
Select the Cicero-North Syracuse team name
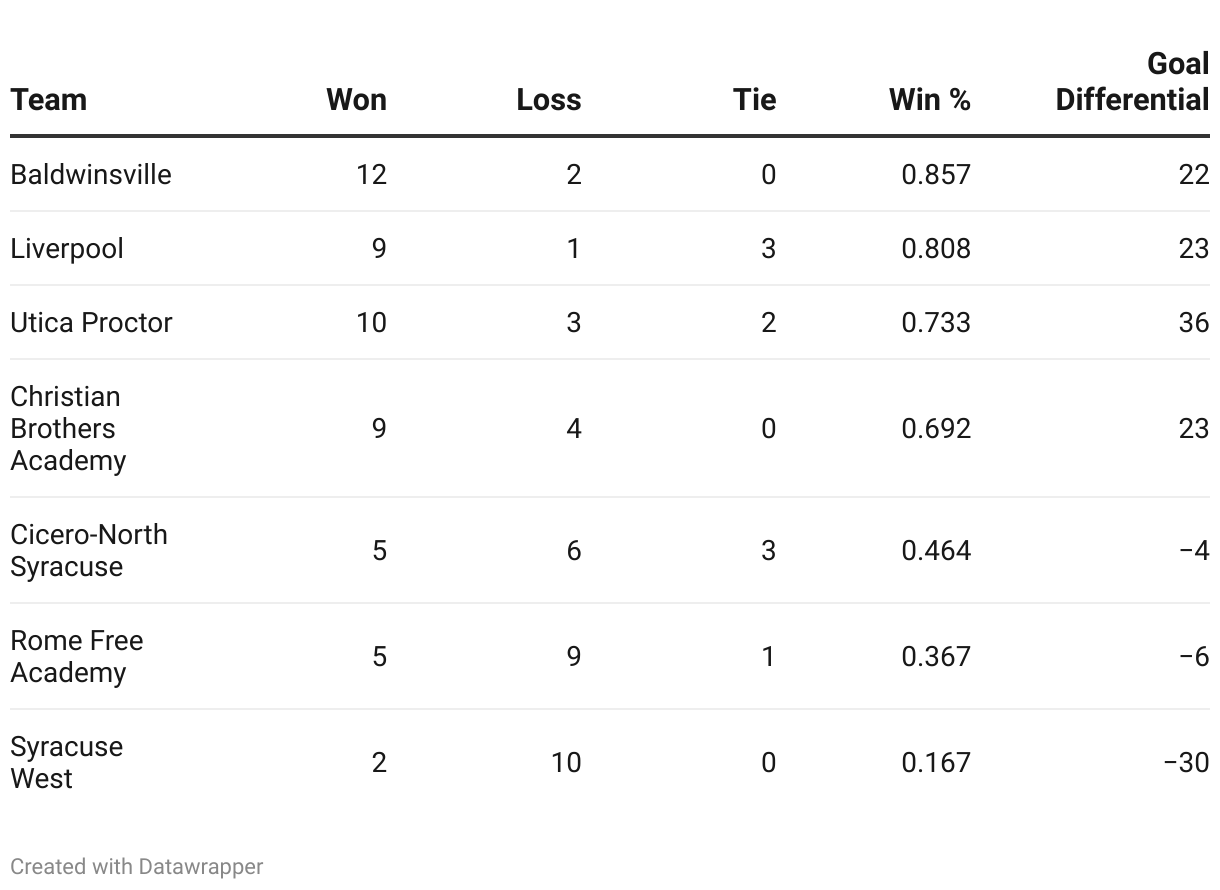pyautogui.click(x=89, y=550)
